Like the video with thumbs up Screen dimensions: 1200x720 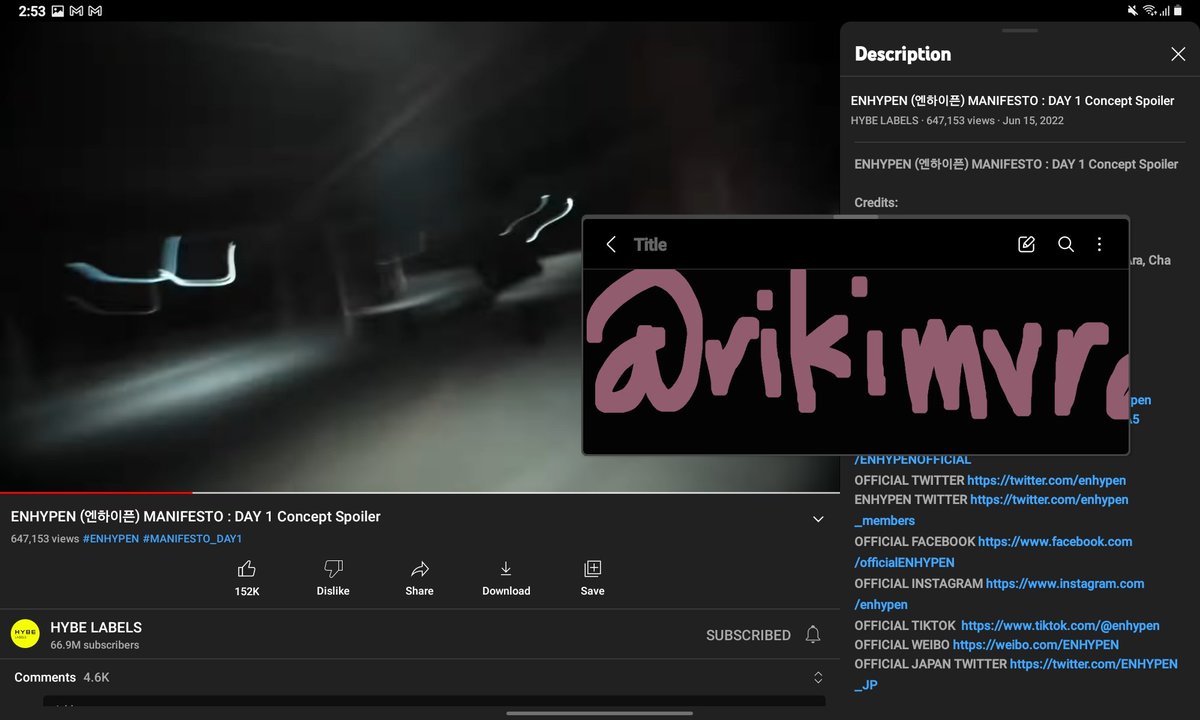(x=247, y=569)
